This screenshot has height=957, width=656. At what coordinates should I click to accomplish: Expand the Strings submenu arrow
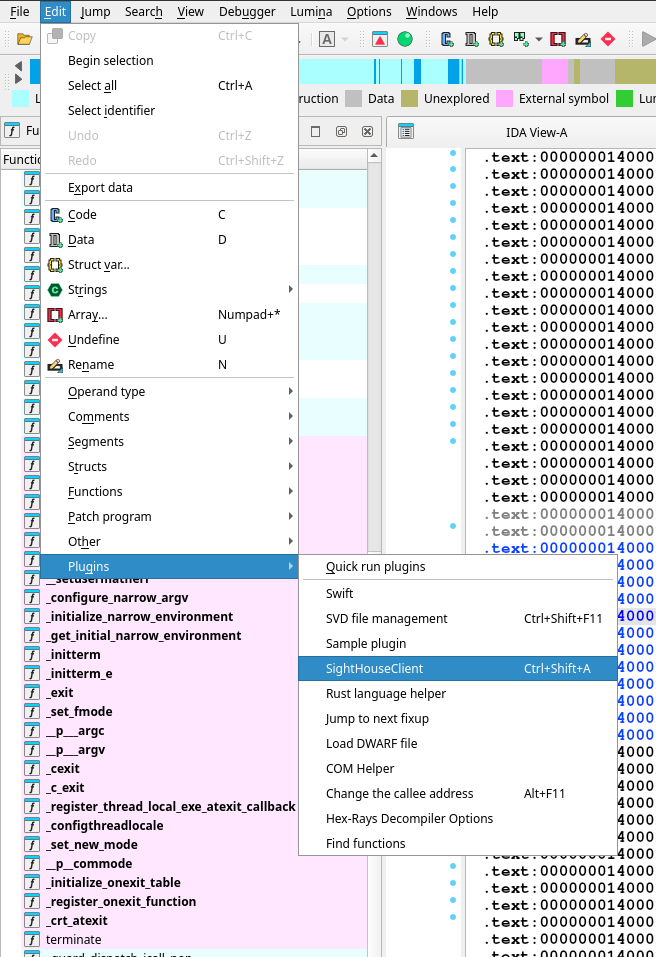pyautogui.click(x=290, y=289)
